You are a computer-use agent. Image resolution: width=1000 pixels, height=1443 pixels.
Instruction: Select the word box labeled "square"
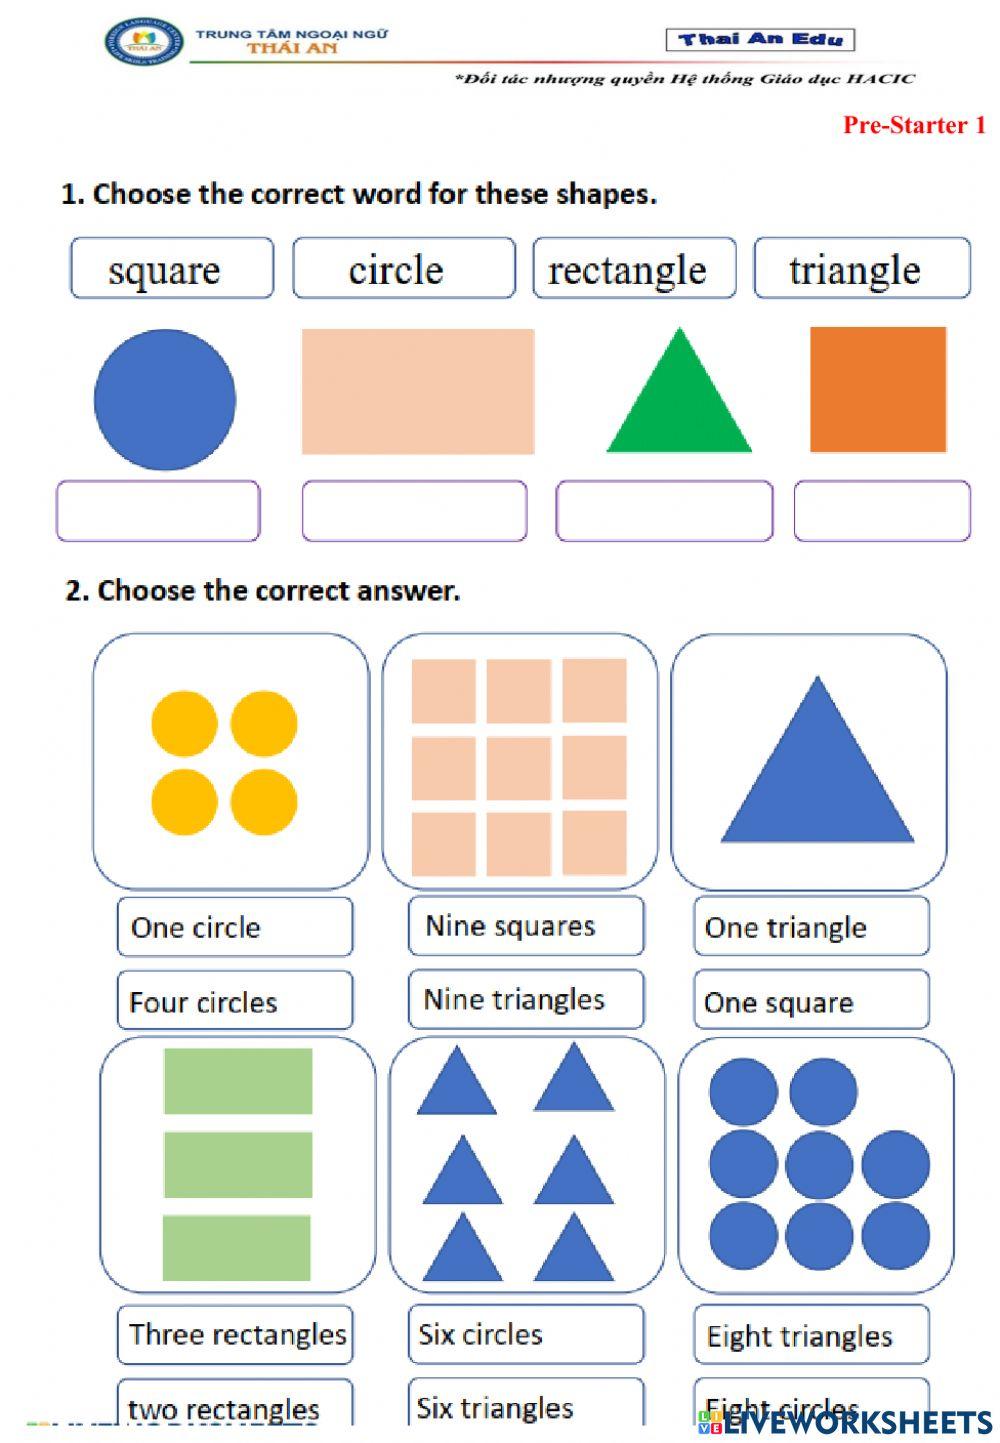pyautogui.click(x=172, y=269)
